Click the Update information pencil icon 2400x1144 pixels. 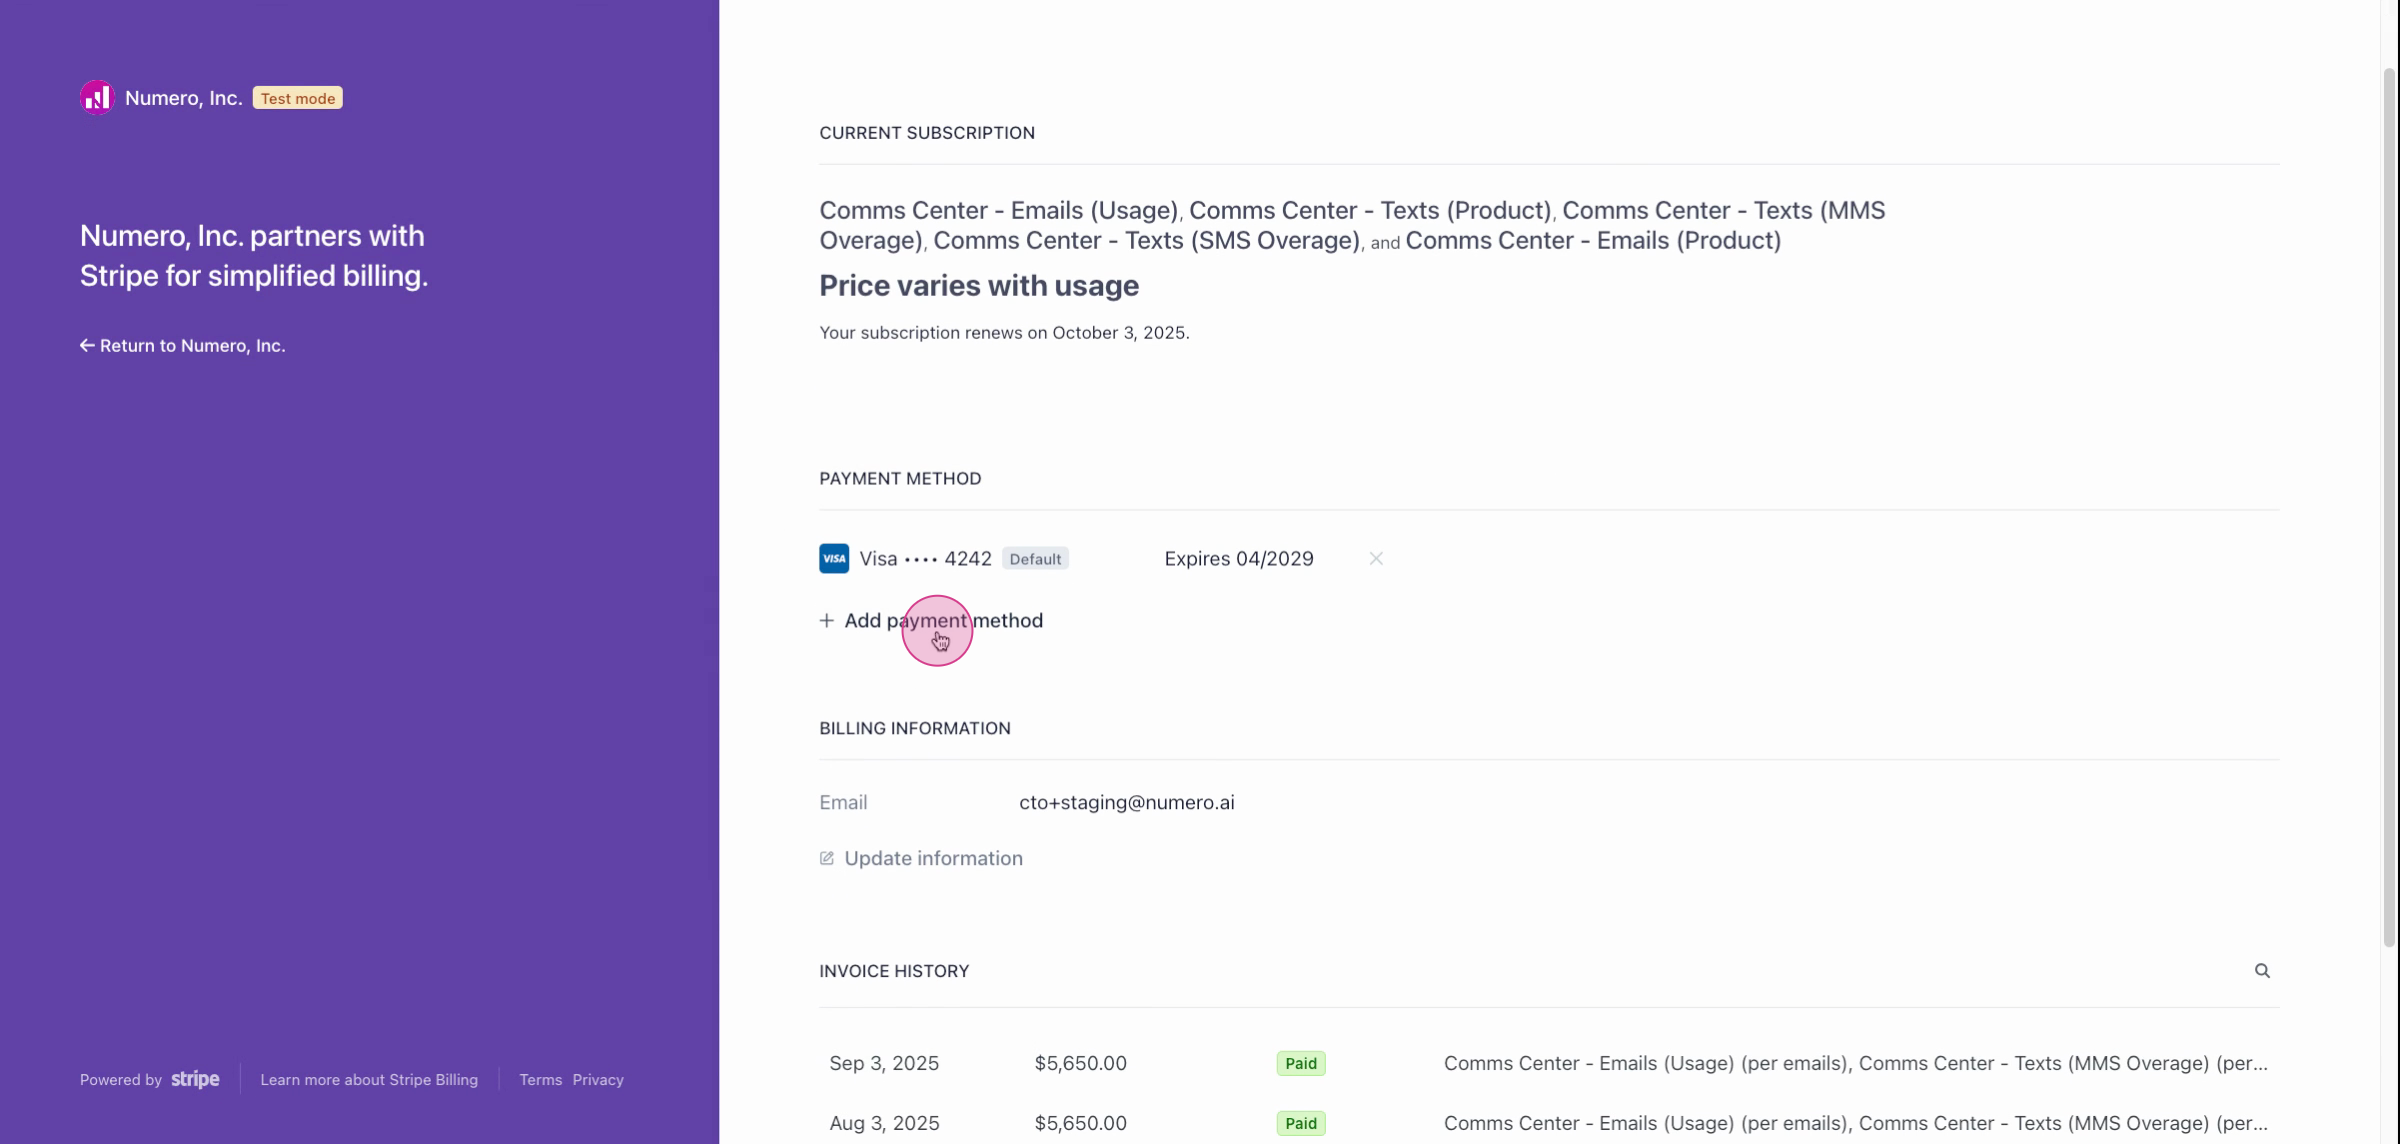click(827, 859)
